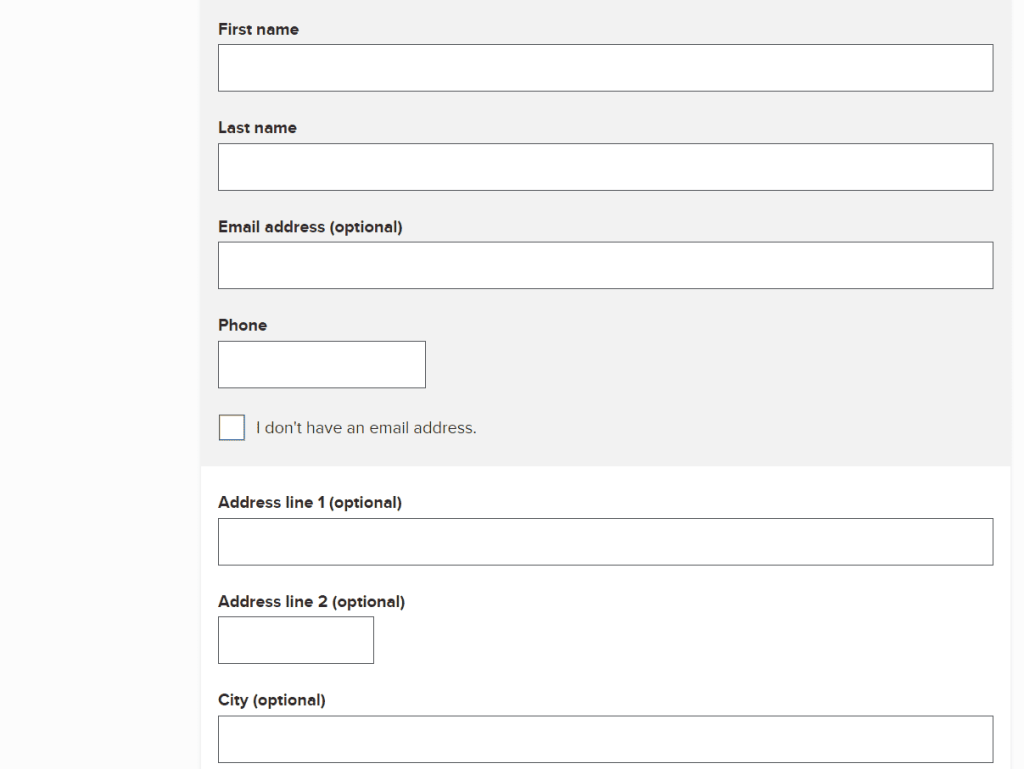Click the Last name label

257,127
